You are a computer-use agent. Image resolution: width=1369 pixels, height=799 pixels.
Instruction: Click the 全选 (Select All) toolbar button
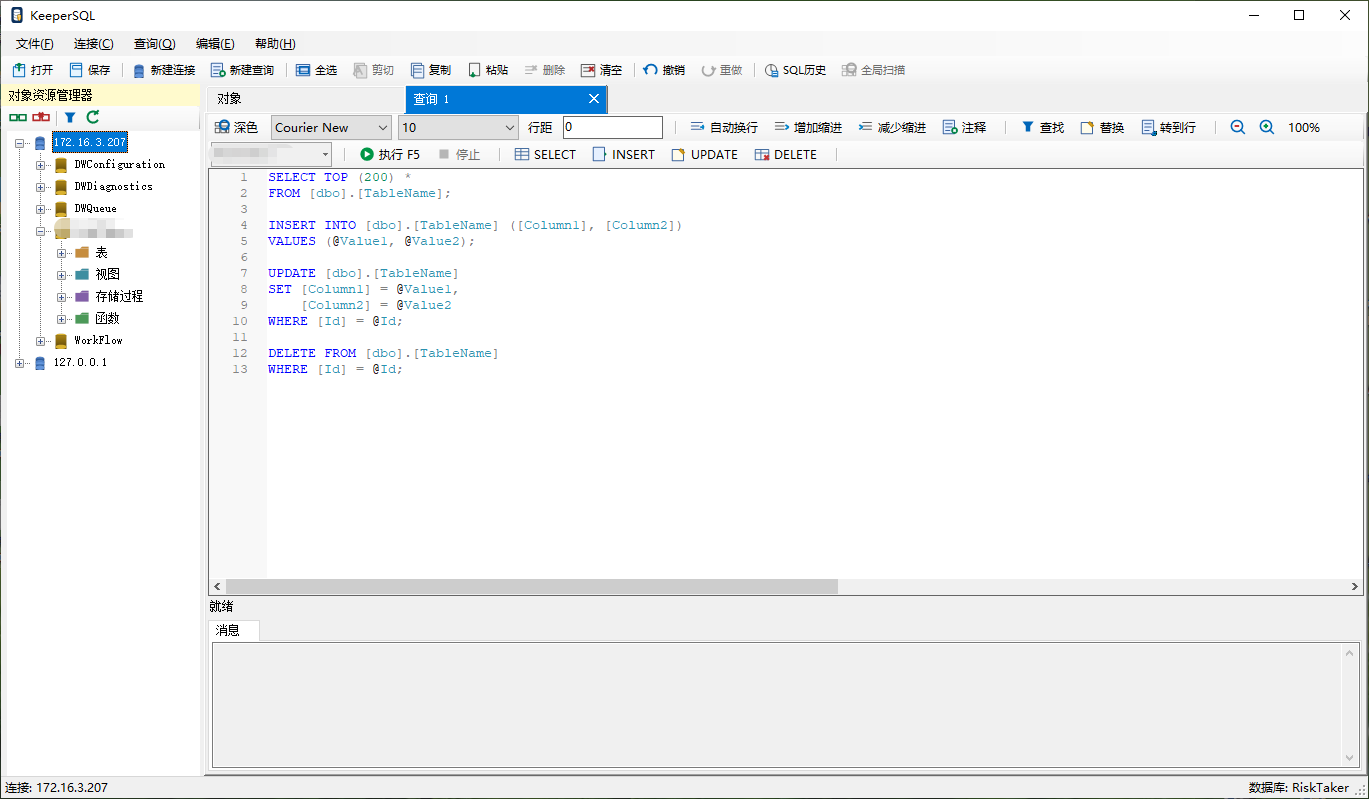point(317,70)
